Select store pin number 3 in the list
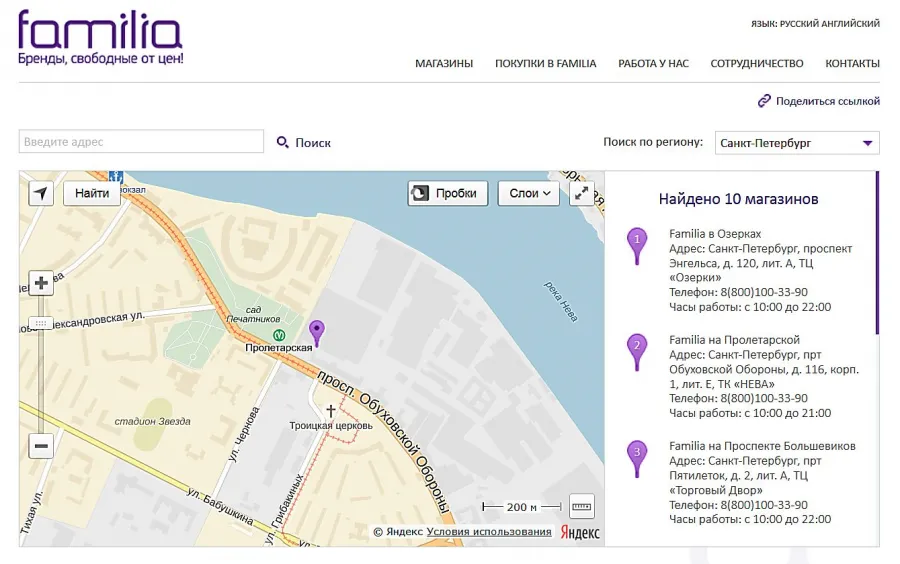900x564 pixels. tap(637, 459)
